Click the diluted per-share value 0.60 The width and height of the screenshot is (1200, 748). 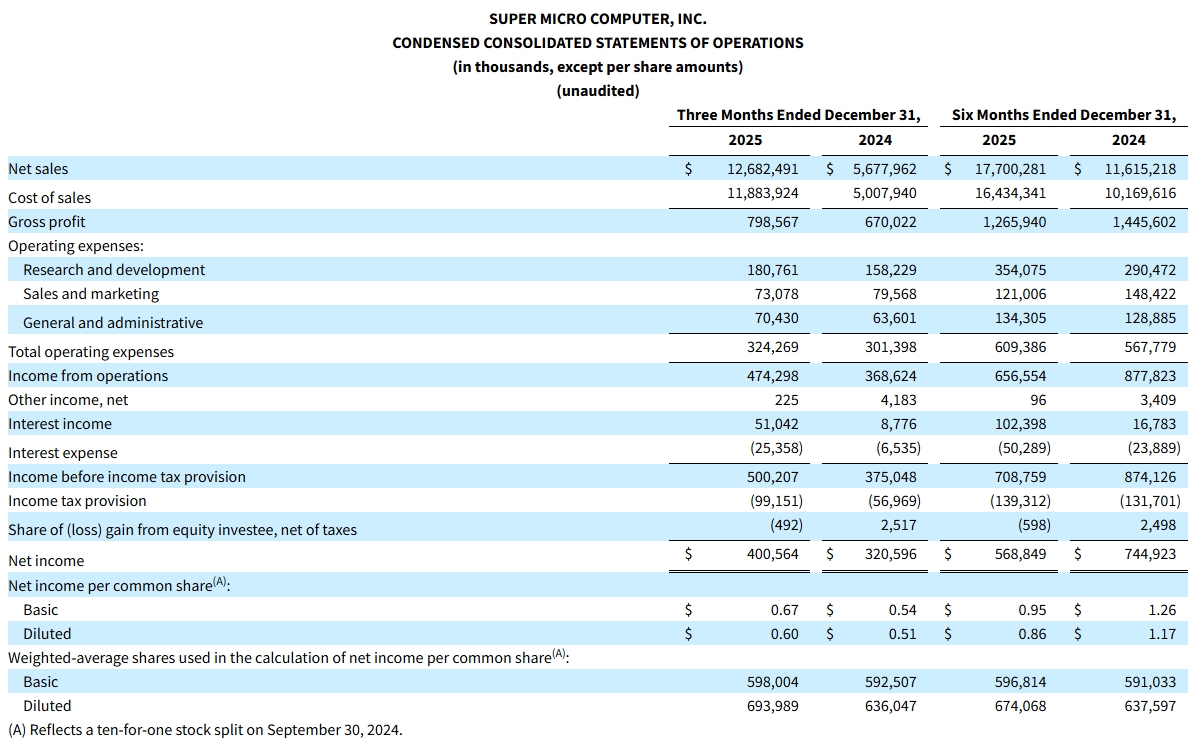point(784,634)
